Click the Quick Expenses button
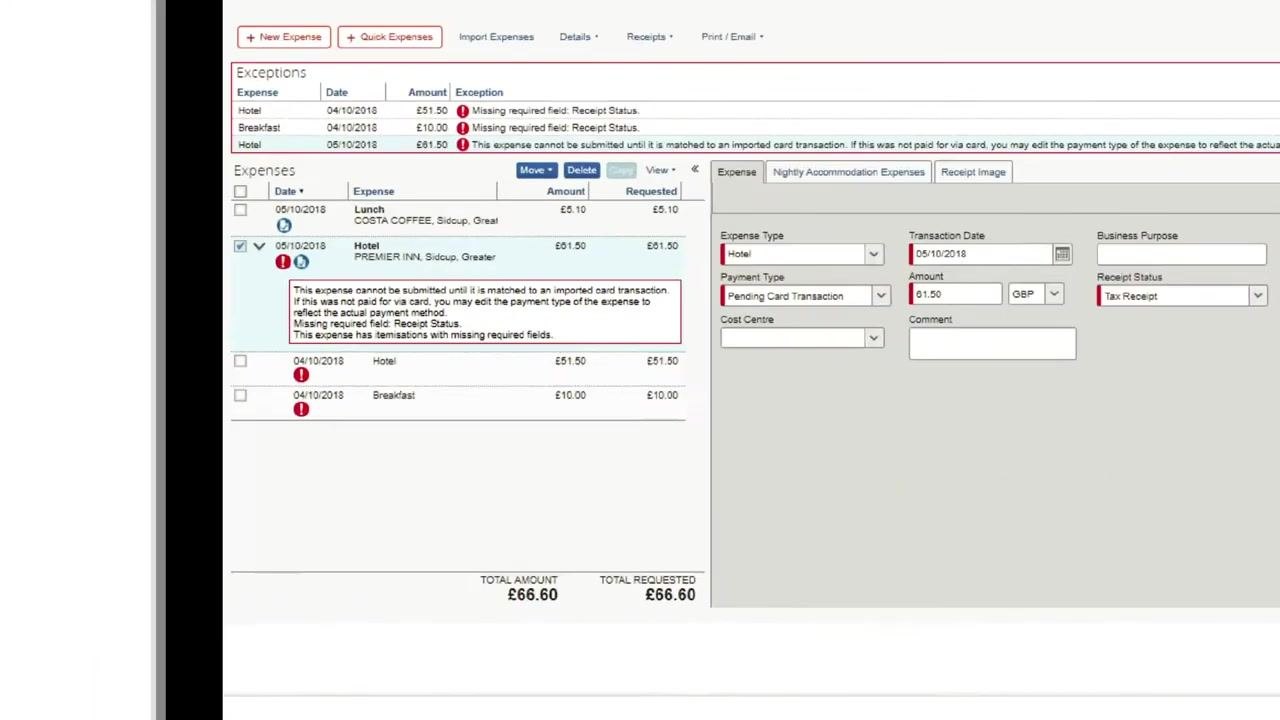This screenshot has width=1280, height=720. coord(390,37)
